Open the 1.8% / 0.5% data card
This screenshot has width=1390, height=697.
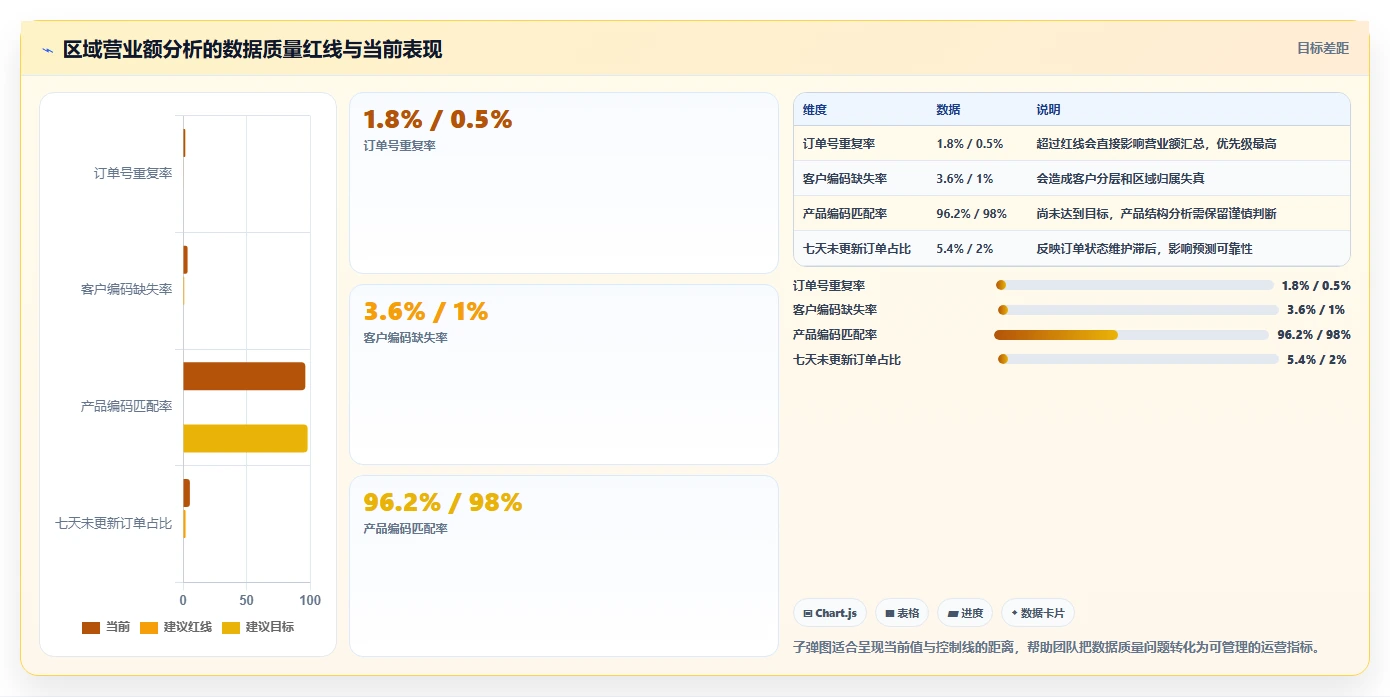(564, 183)
